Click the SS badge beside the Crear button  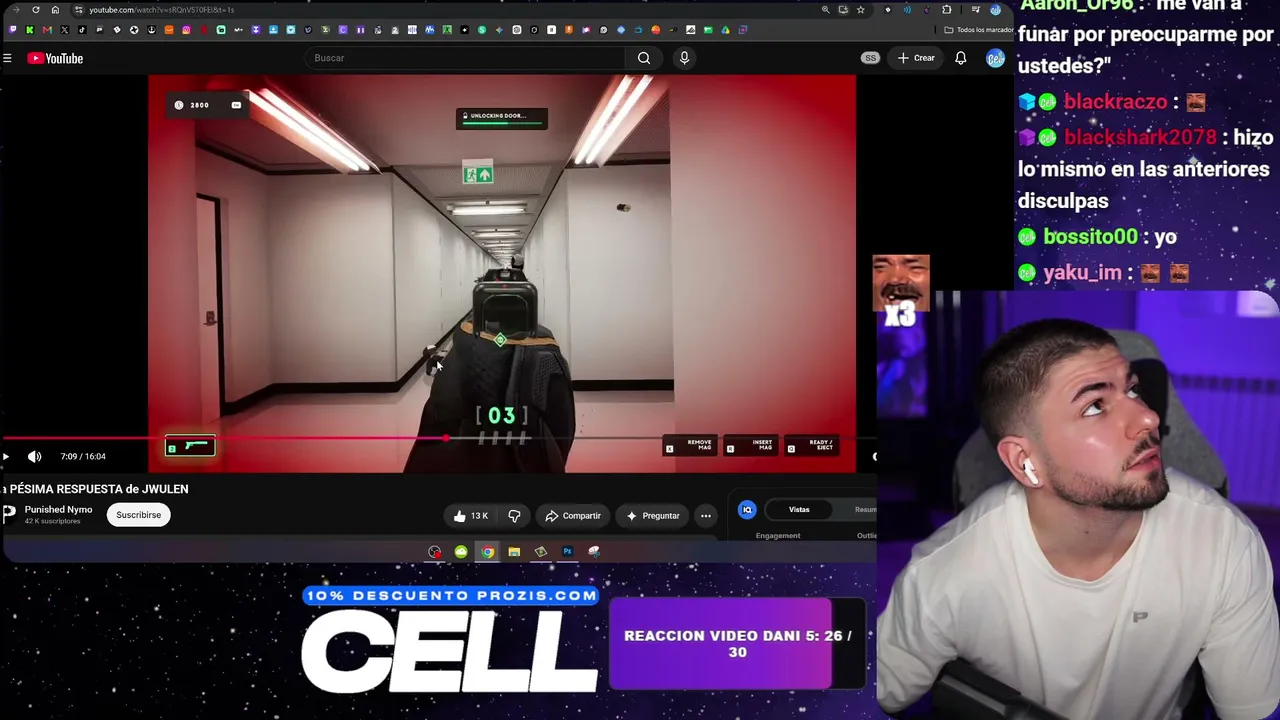click(870, 58)
